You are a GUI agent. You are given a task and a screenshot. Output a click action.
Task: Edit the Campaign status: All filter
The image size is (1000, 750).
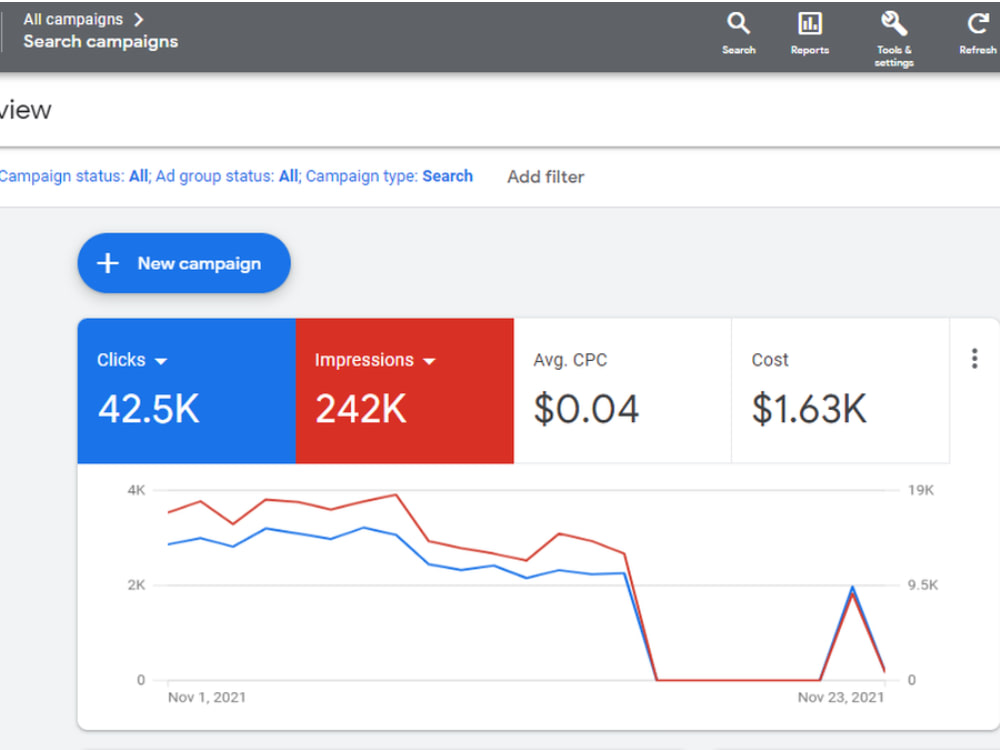(75, 176)
